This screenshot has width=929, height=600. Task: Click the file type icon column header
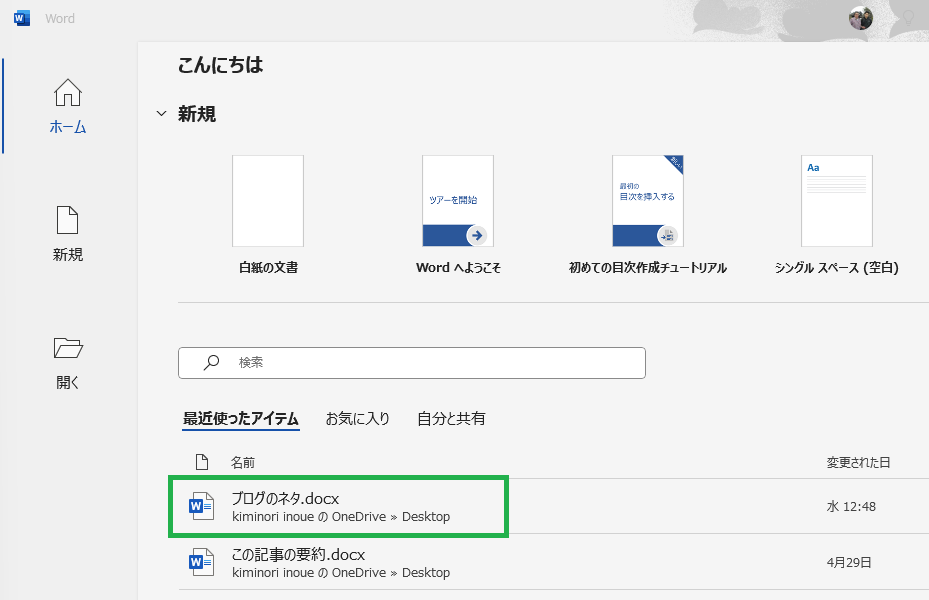click(x=201, y=462)
